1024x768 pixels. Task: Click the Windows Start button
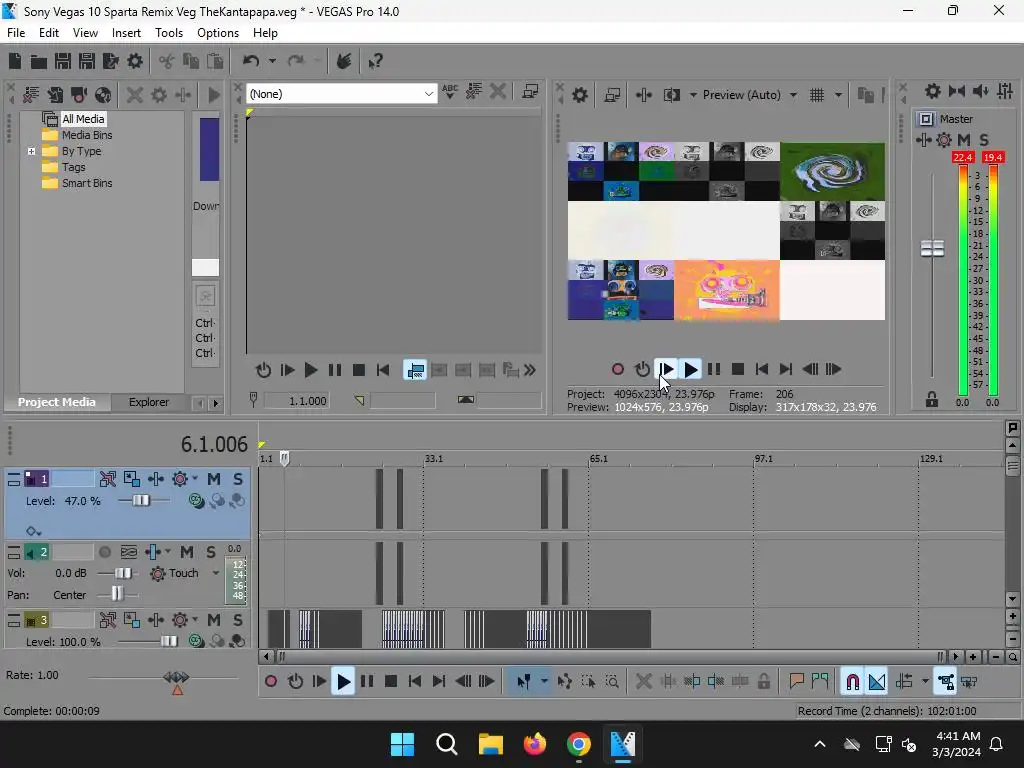tap(402, 744)
